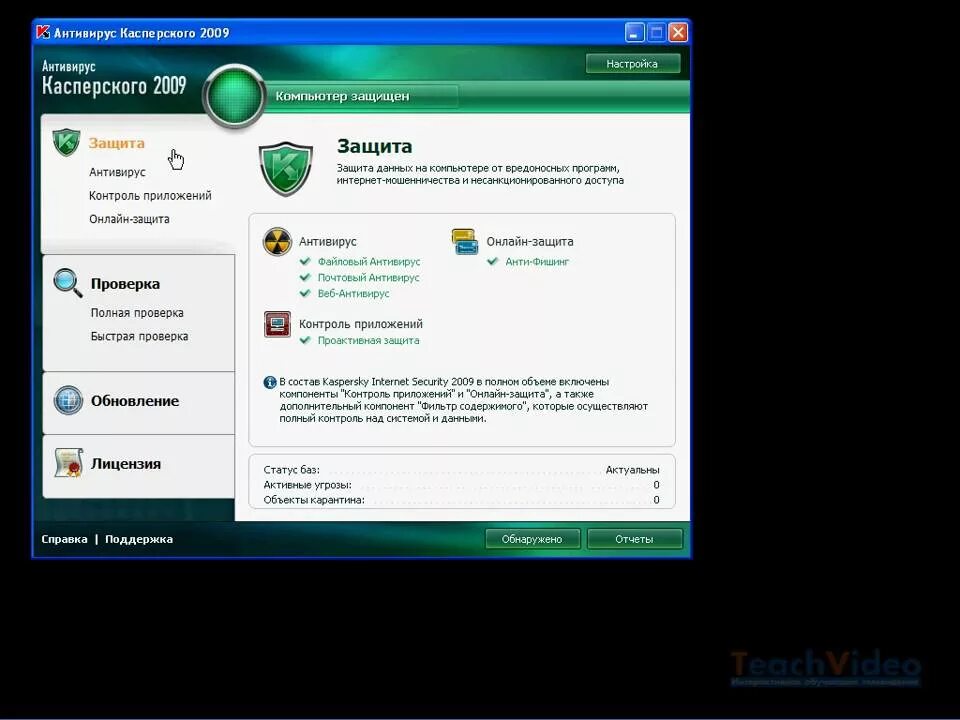Open Почтовый Антивирус component link
The height and width of the screenshot is (720, 960).
click(369, 277)
